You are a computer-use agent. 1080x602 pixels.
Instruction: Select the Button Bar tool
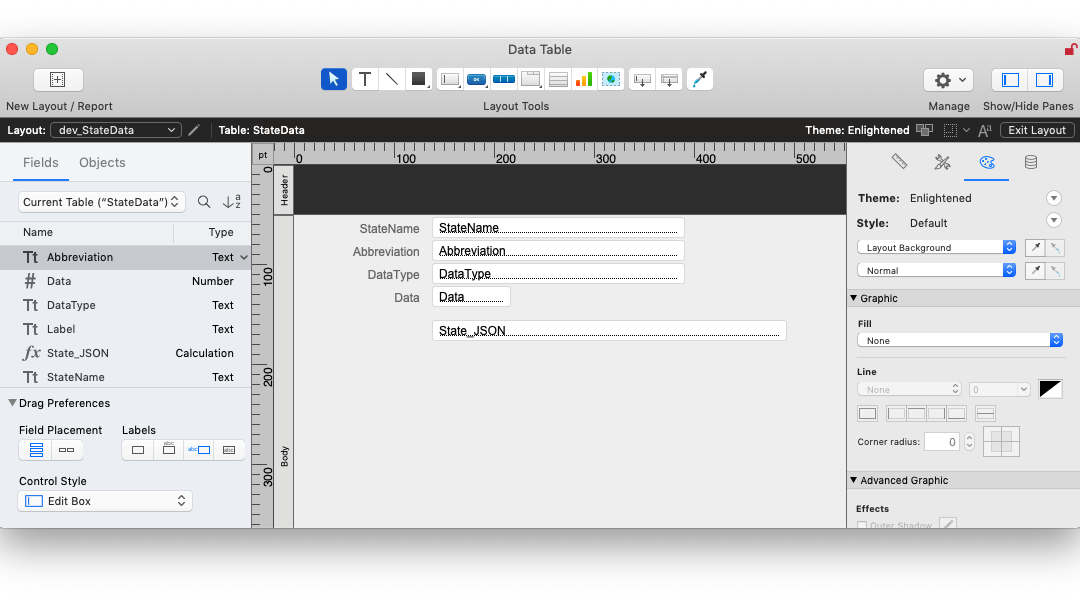(503, 79)
